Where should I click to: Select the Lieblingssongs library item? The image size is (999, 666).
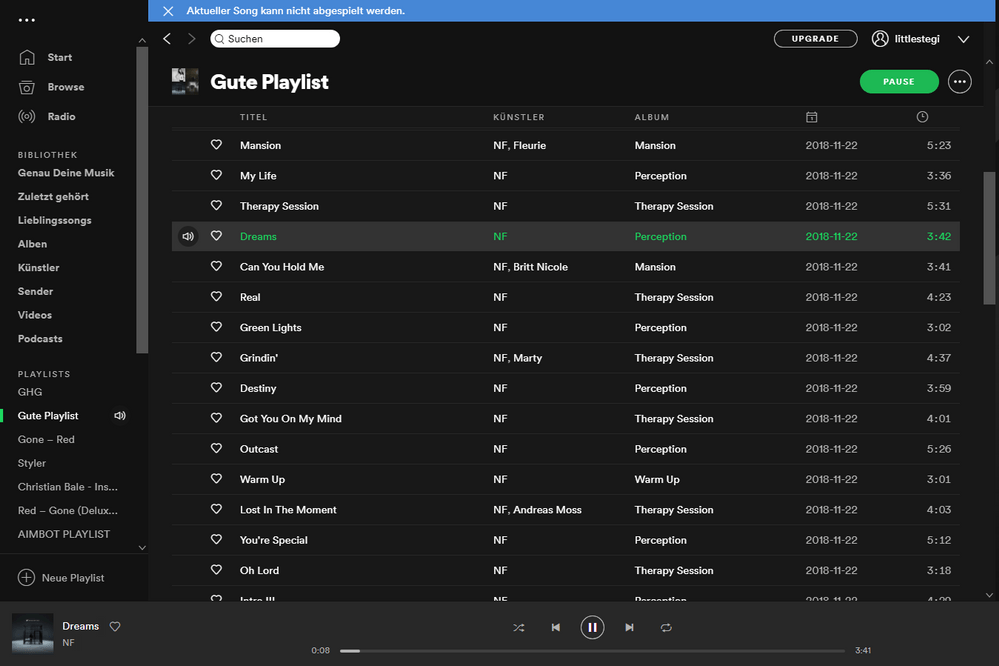[x=54, y=220]
